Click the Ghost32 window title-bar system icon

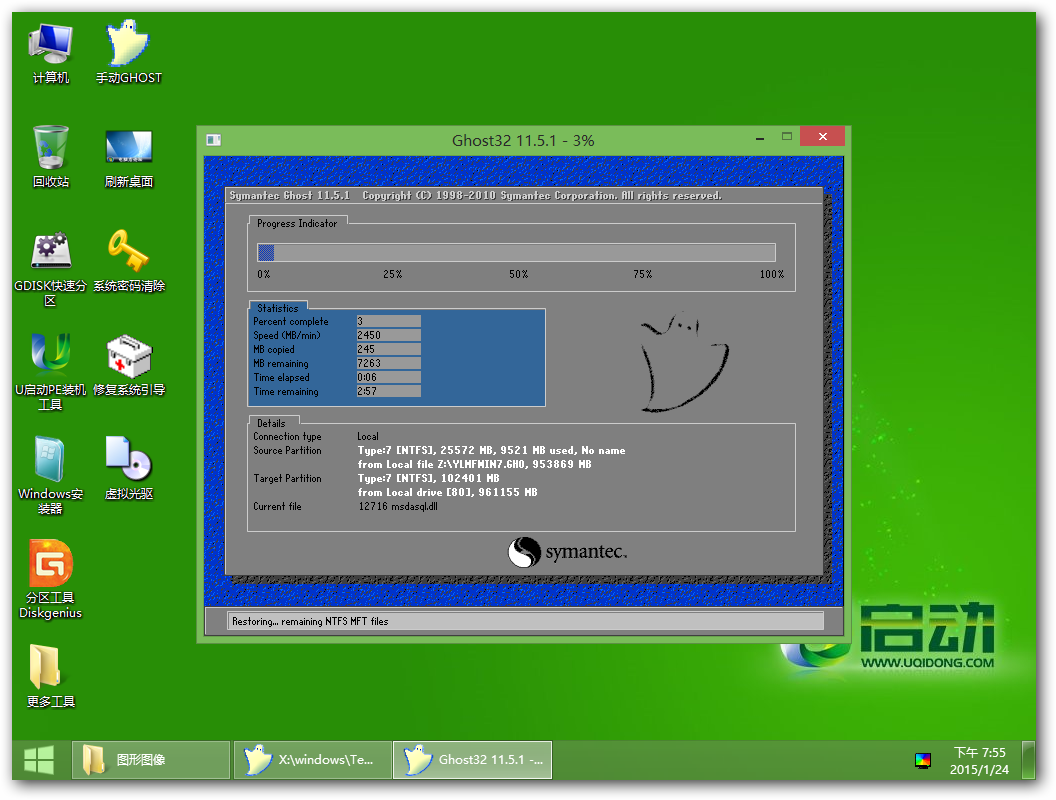click(x=213, y=140)
